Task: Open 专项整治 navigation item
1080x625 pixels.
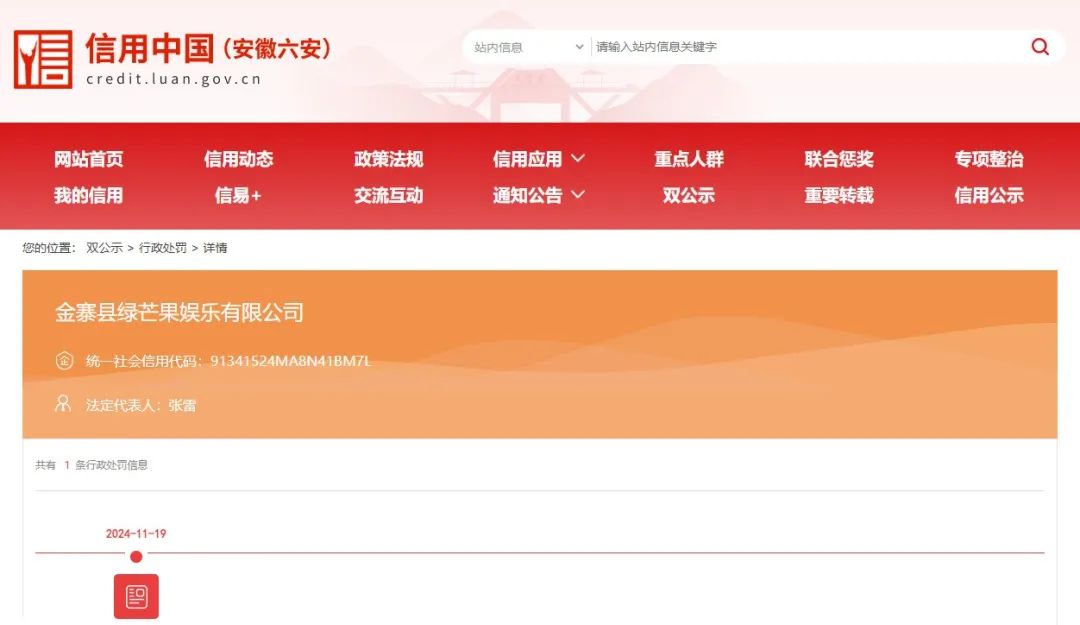Action: pos(989,159)
